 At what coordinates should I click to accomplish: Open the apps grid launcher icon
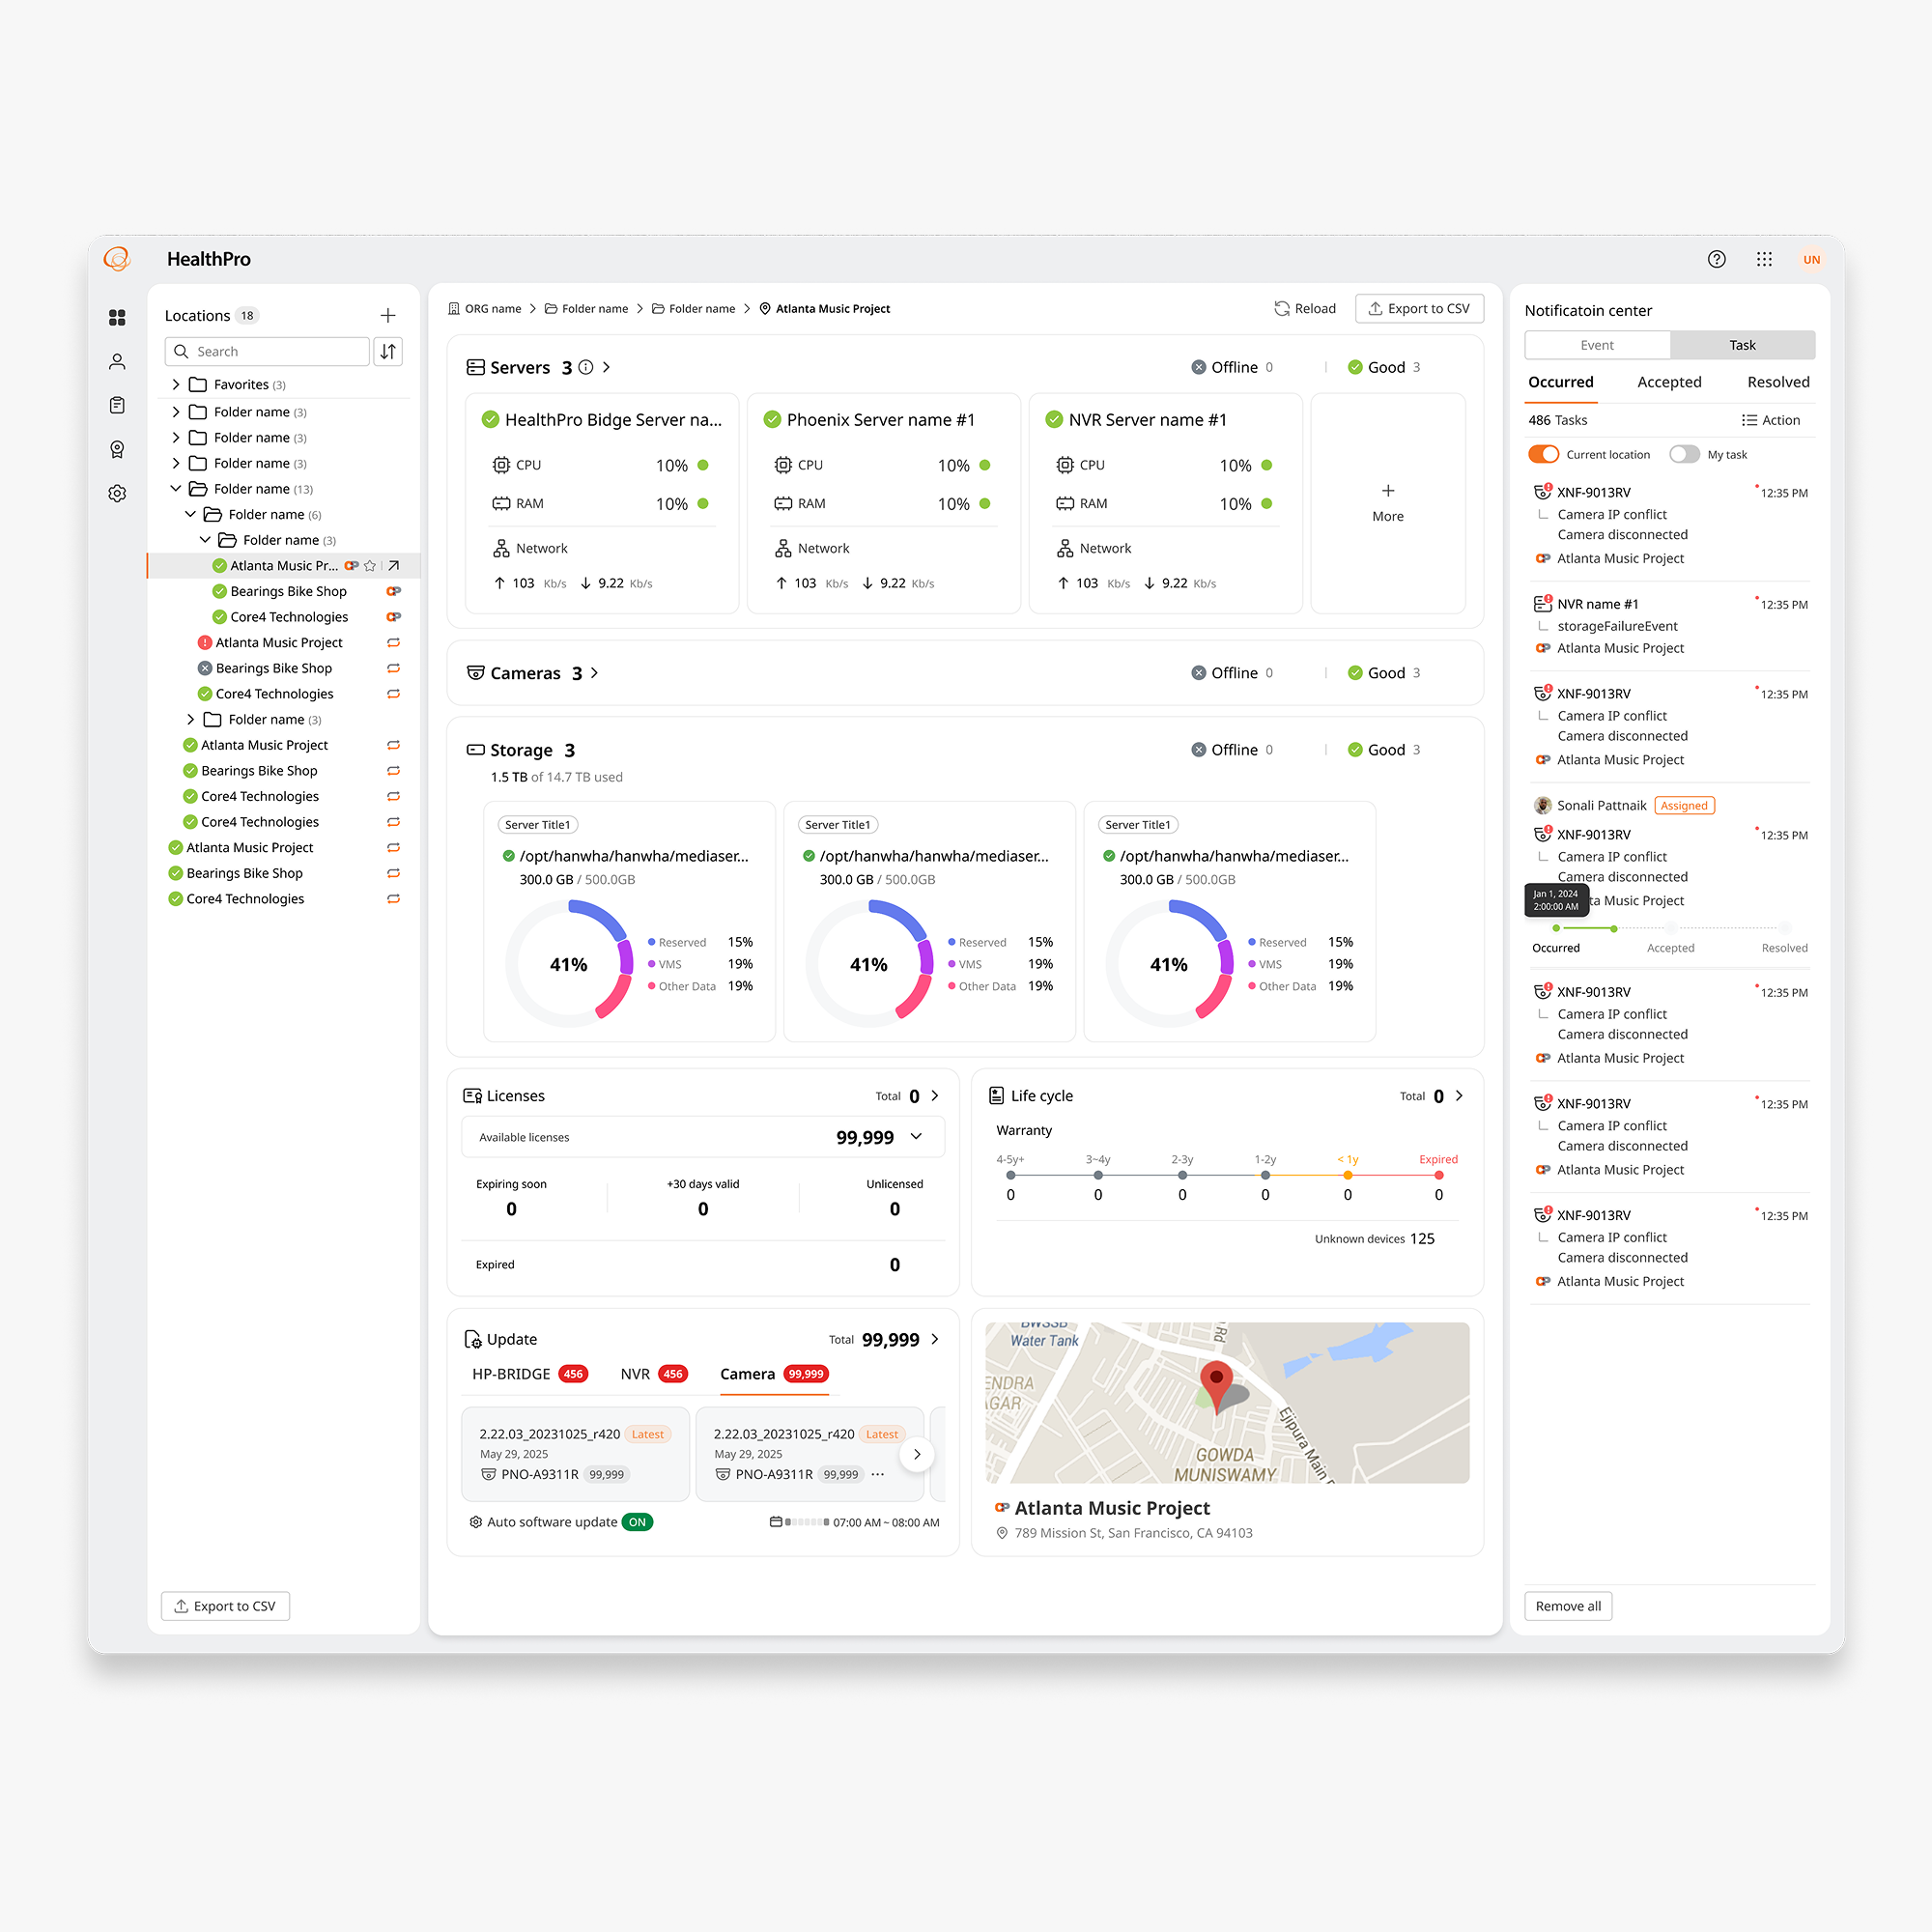click(x=1764, y=259)
